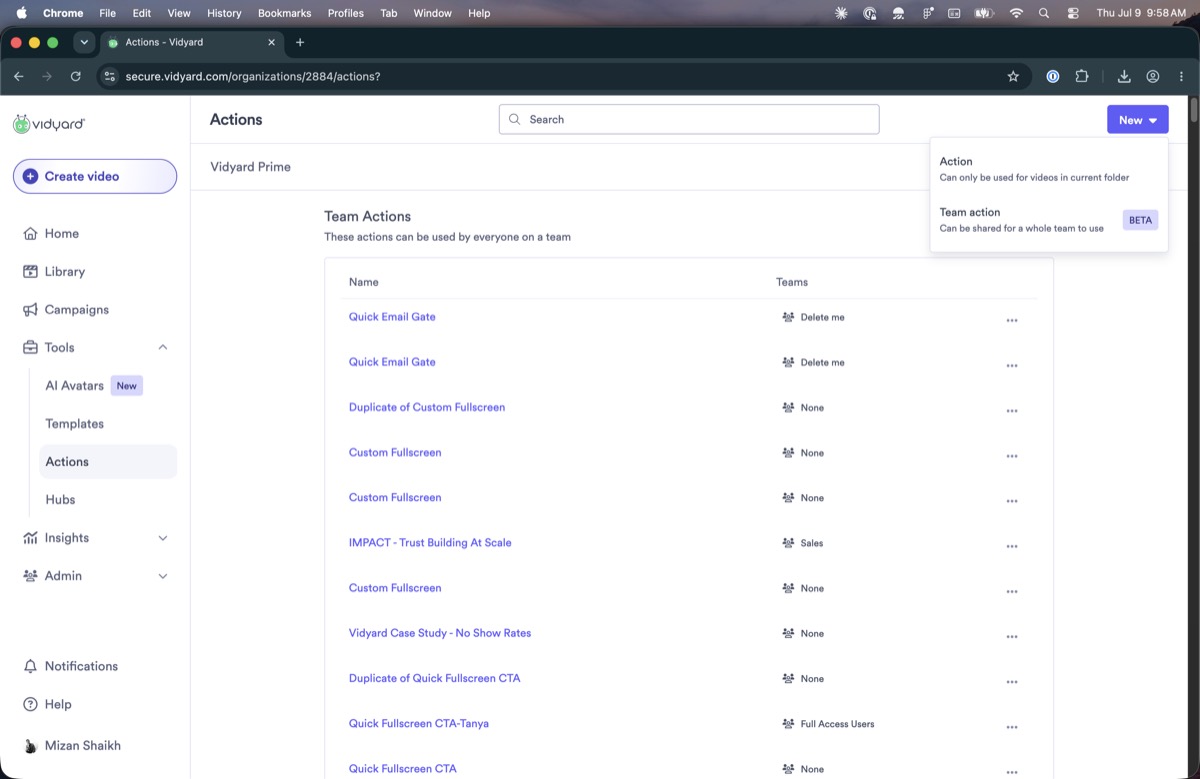Select Actions under Tools
The width and height of the screenshot is (1200, 779).
pyautogui.click(x=108, y=461)
